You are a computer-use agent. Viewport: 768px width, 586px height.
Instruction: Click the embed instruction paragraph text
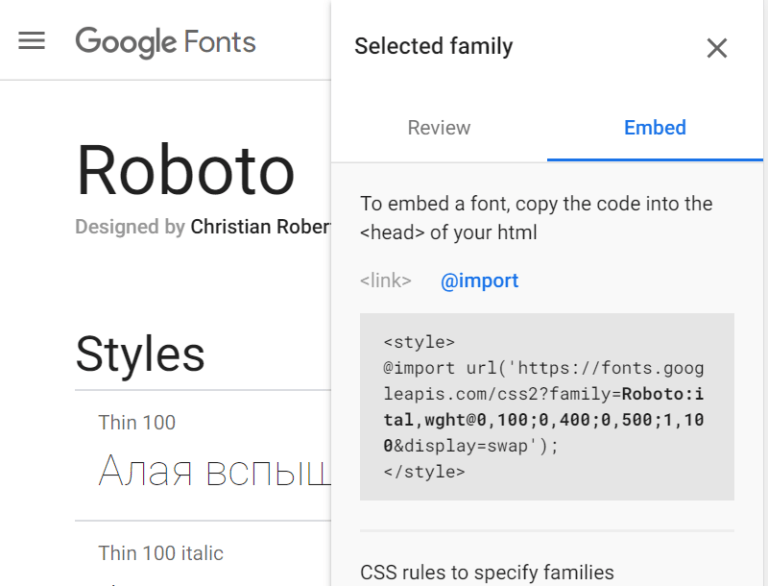pos(536,218)
